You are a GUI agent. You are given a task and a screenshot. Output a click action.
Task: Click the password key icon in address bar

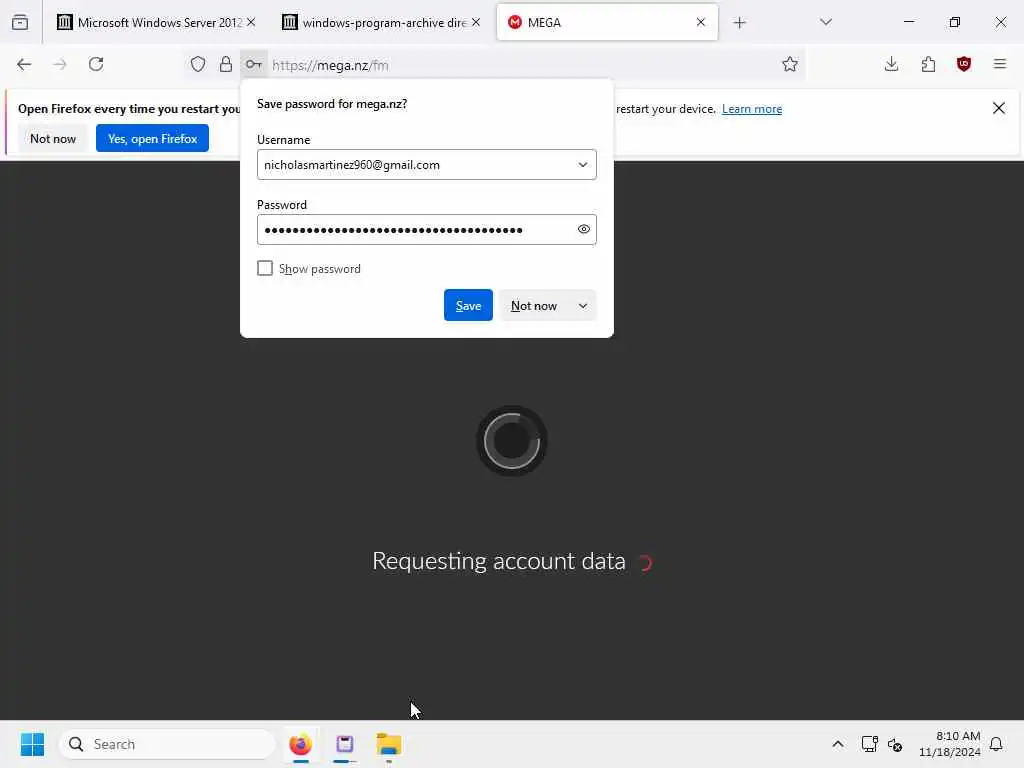pos(253,64)
